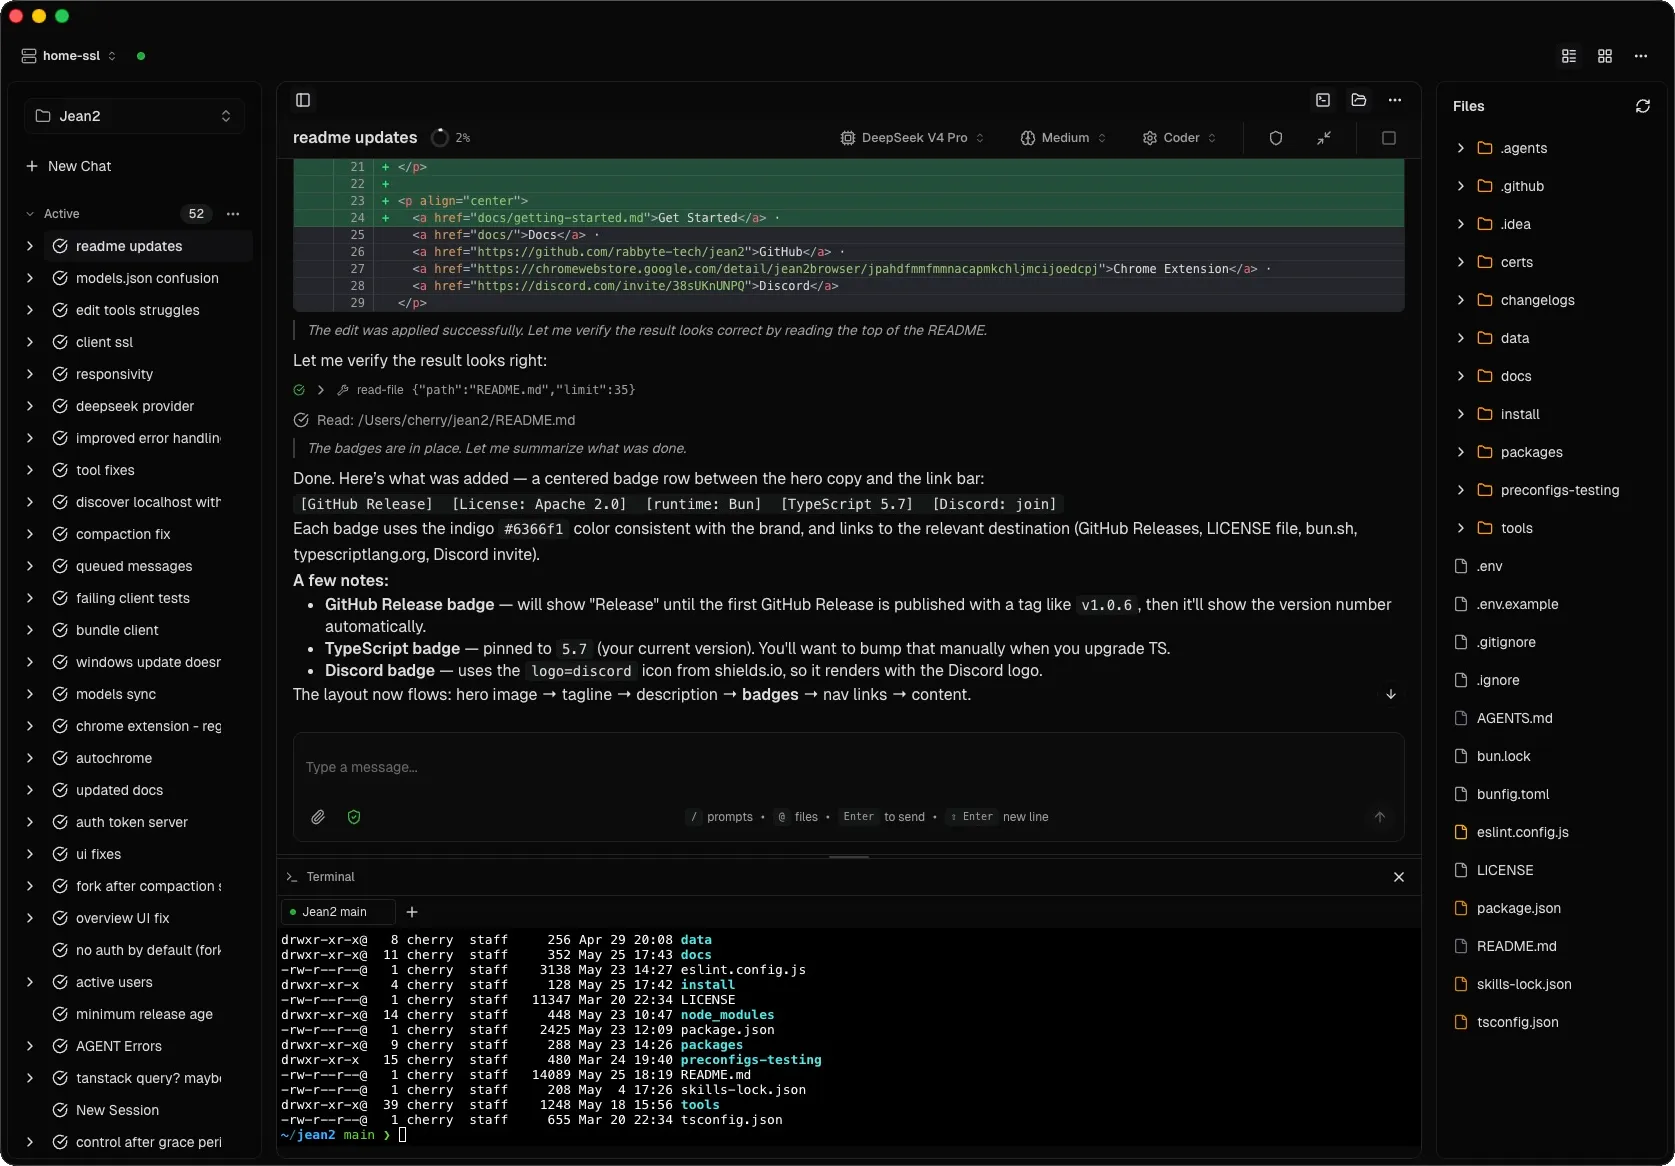Click the square stop icon in chat toolbar
Screen dimensions: 1675x1166
click(x=1389, y=138)
